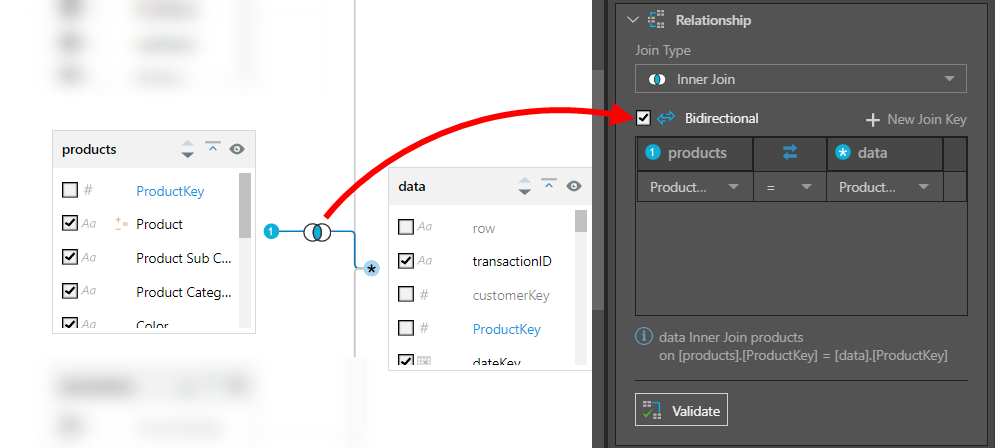Click the swap tables arrows icon
Viewport: 995px width, 448px height.
[x=790, y=153]
